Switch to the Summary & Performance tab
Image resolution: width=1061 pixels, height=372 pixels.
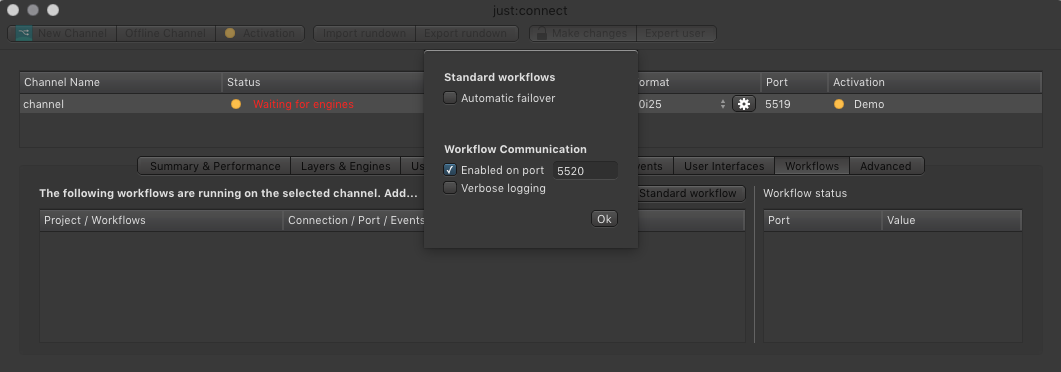(x=215, y=166)
